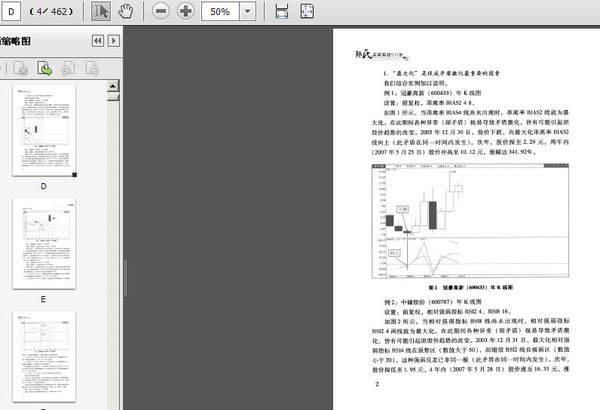Click the zoom in plus button
This screenshot has height=410, width=600.
pyautogui.click(x=186, y=12)
